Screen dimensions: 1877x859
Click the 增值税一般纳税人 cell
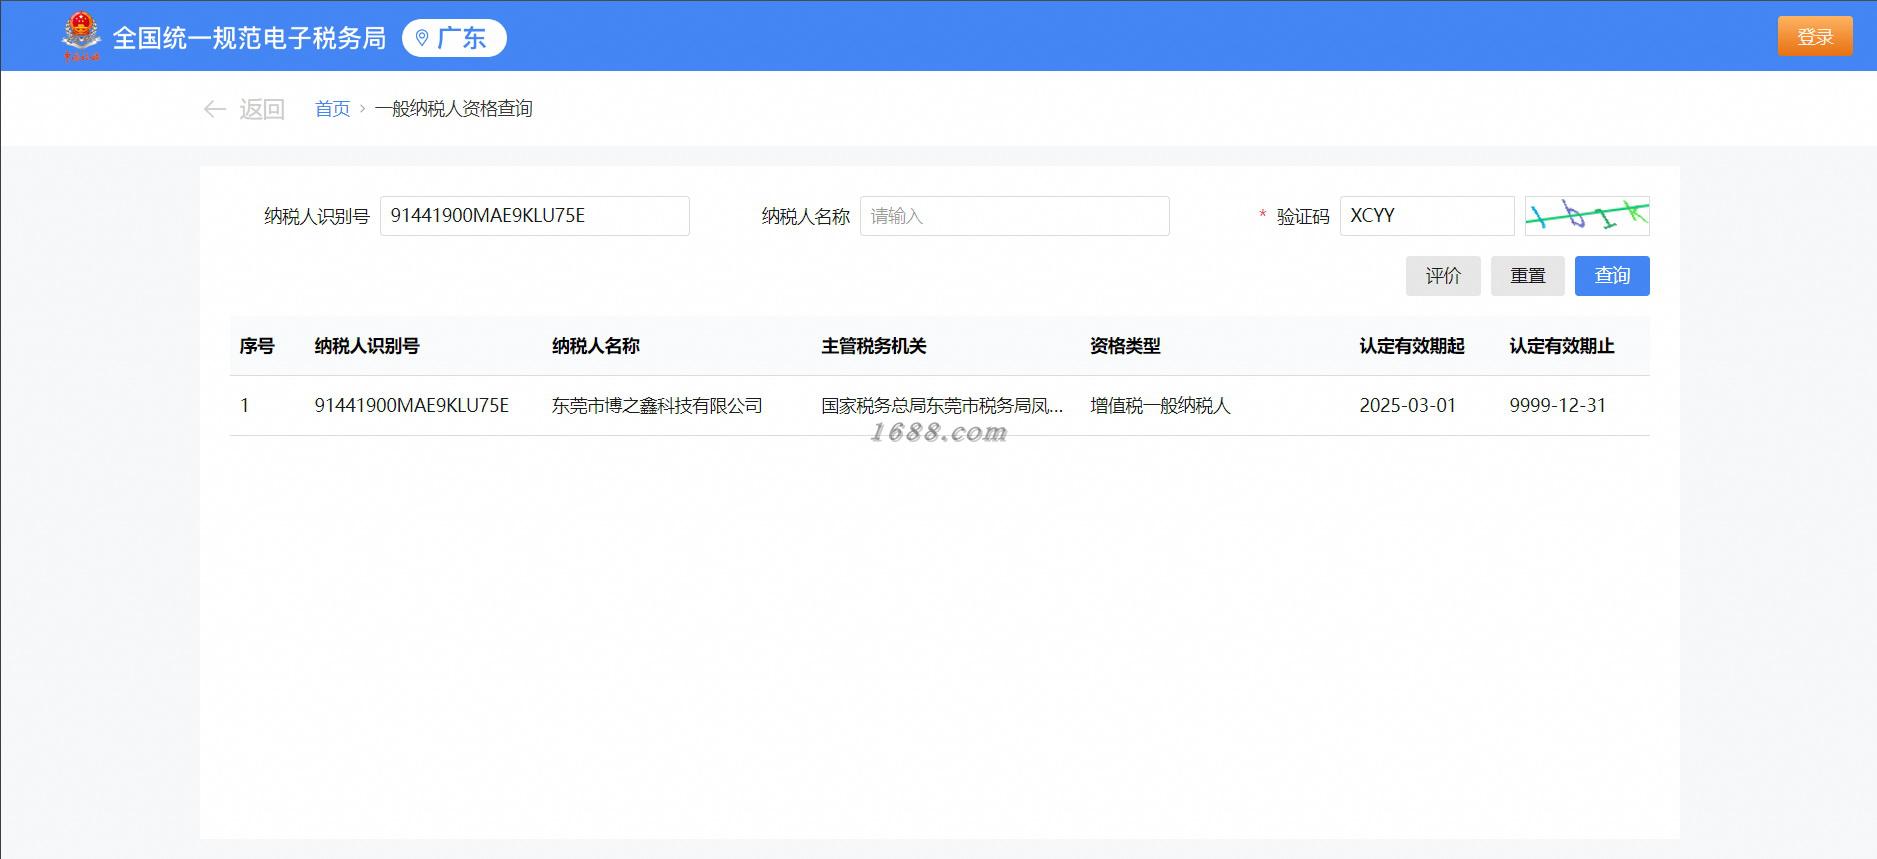1160,406
